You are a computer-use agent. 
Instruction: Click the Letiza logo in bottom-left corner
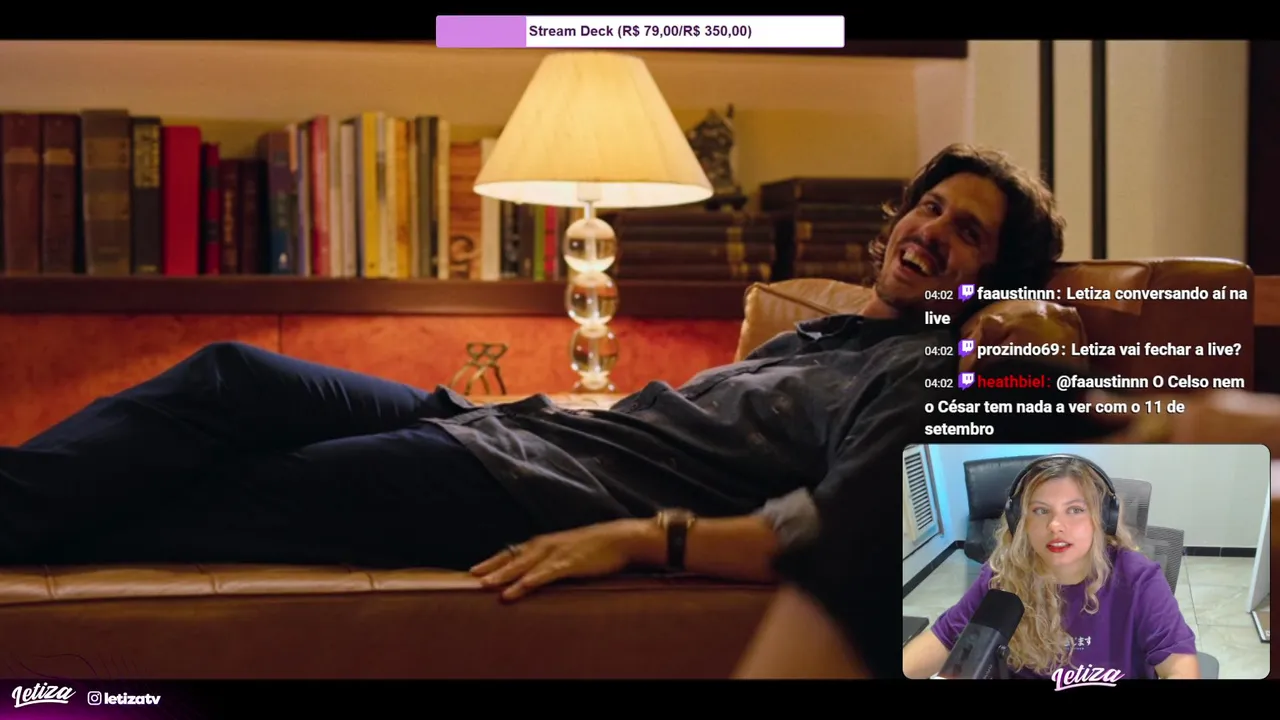click(x=43, y=695)
